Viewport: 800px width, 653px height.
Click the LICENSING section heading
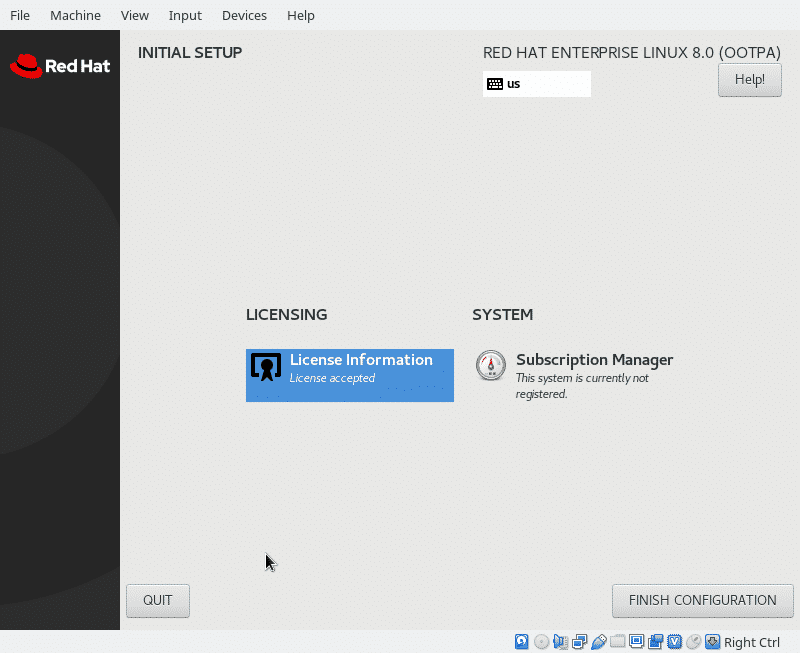tap(286, 314)
